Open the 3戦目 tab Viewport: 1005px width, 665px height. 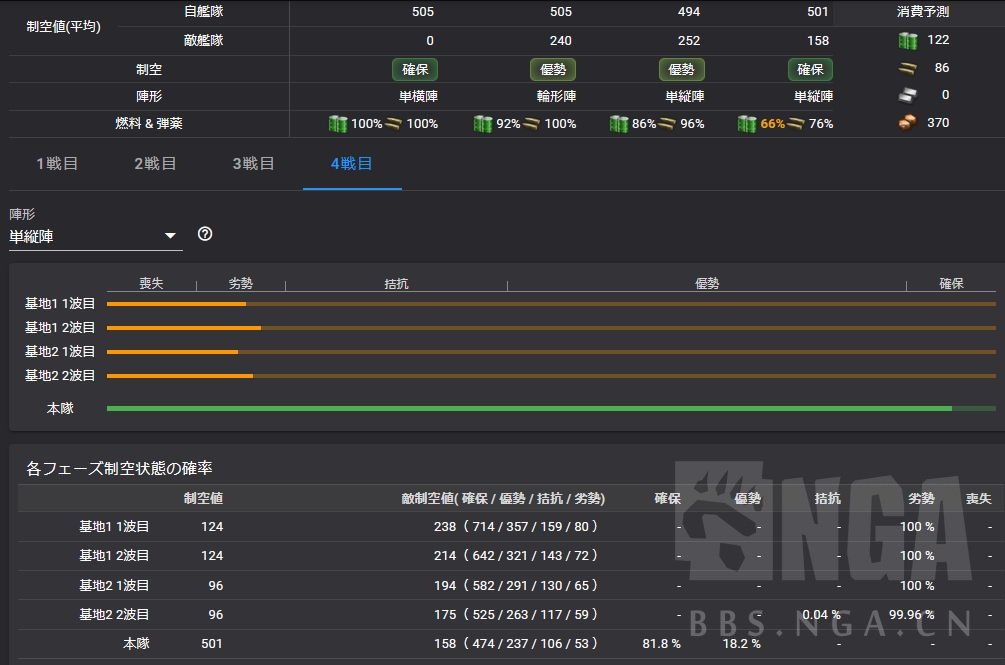[x=253, y=162]
